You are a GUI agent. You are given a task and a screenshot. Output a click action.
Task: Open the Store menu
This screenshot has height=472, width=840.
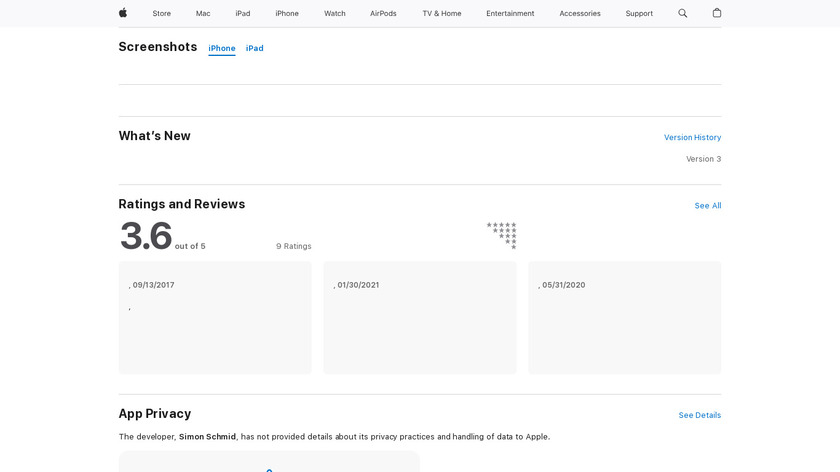[161, 13]
